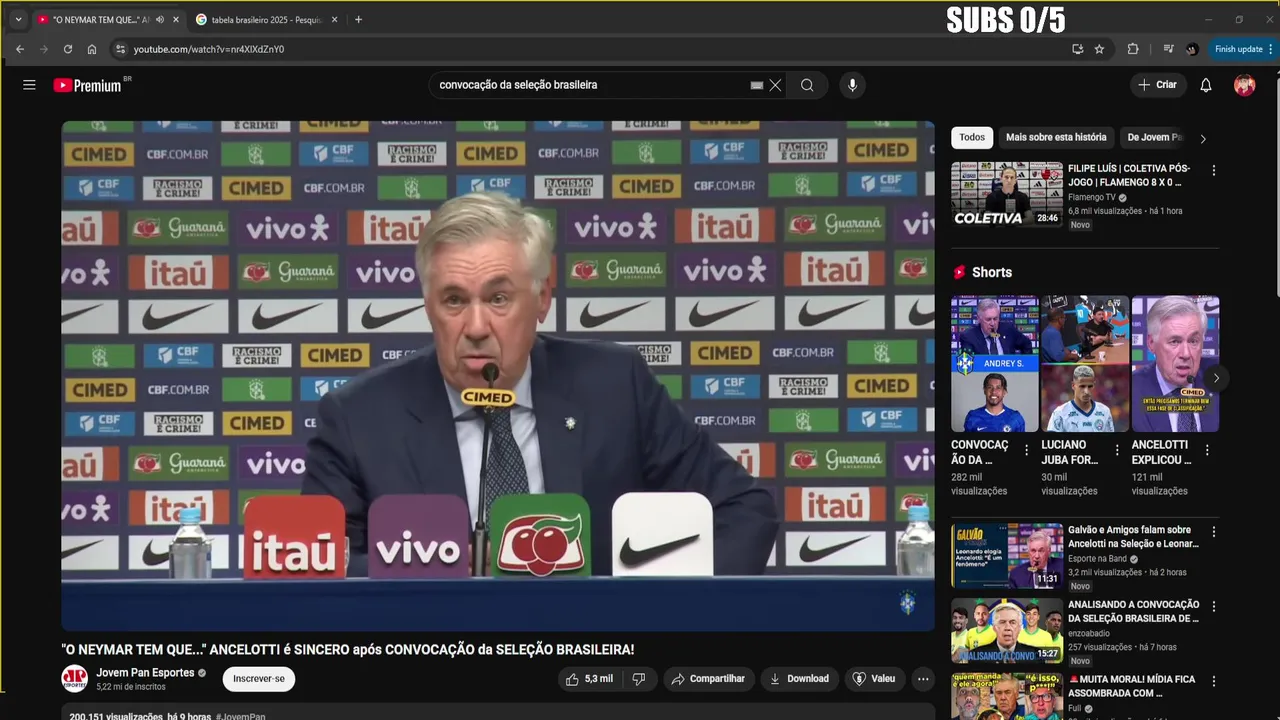Image resolution: width=1280 pixels, height=720 pixels.
Task: Open the on-screen keyboard in search box
Action: [757, 85]
